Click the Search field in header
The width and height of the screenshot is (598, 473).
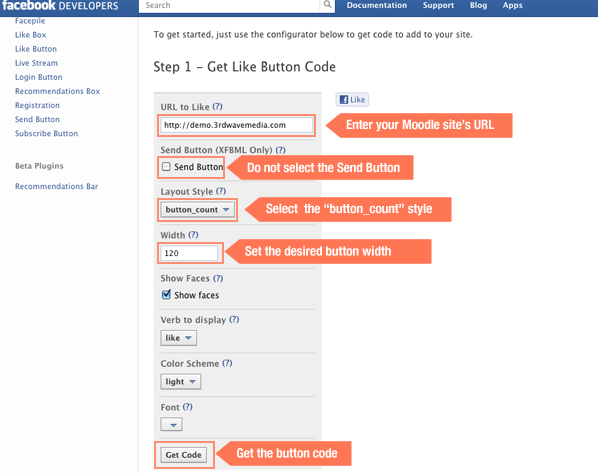pos(229,5)
